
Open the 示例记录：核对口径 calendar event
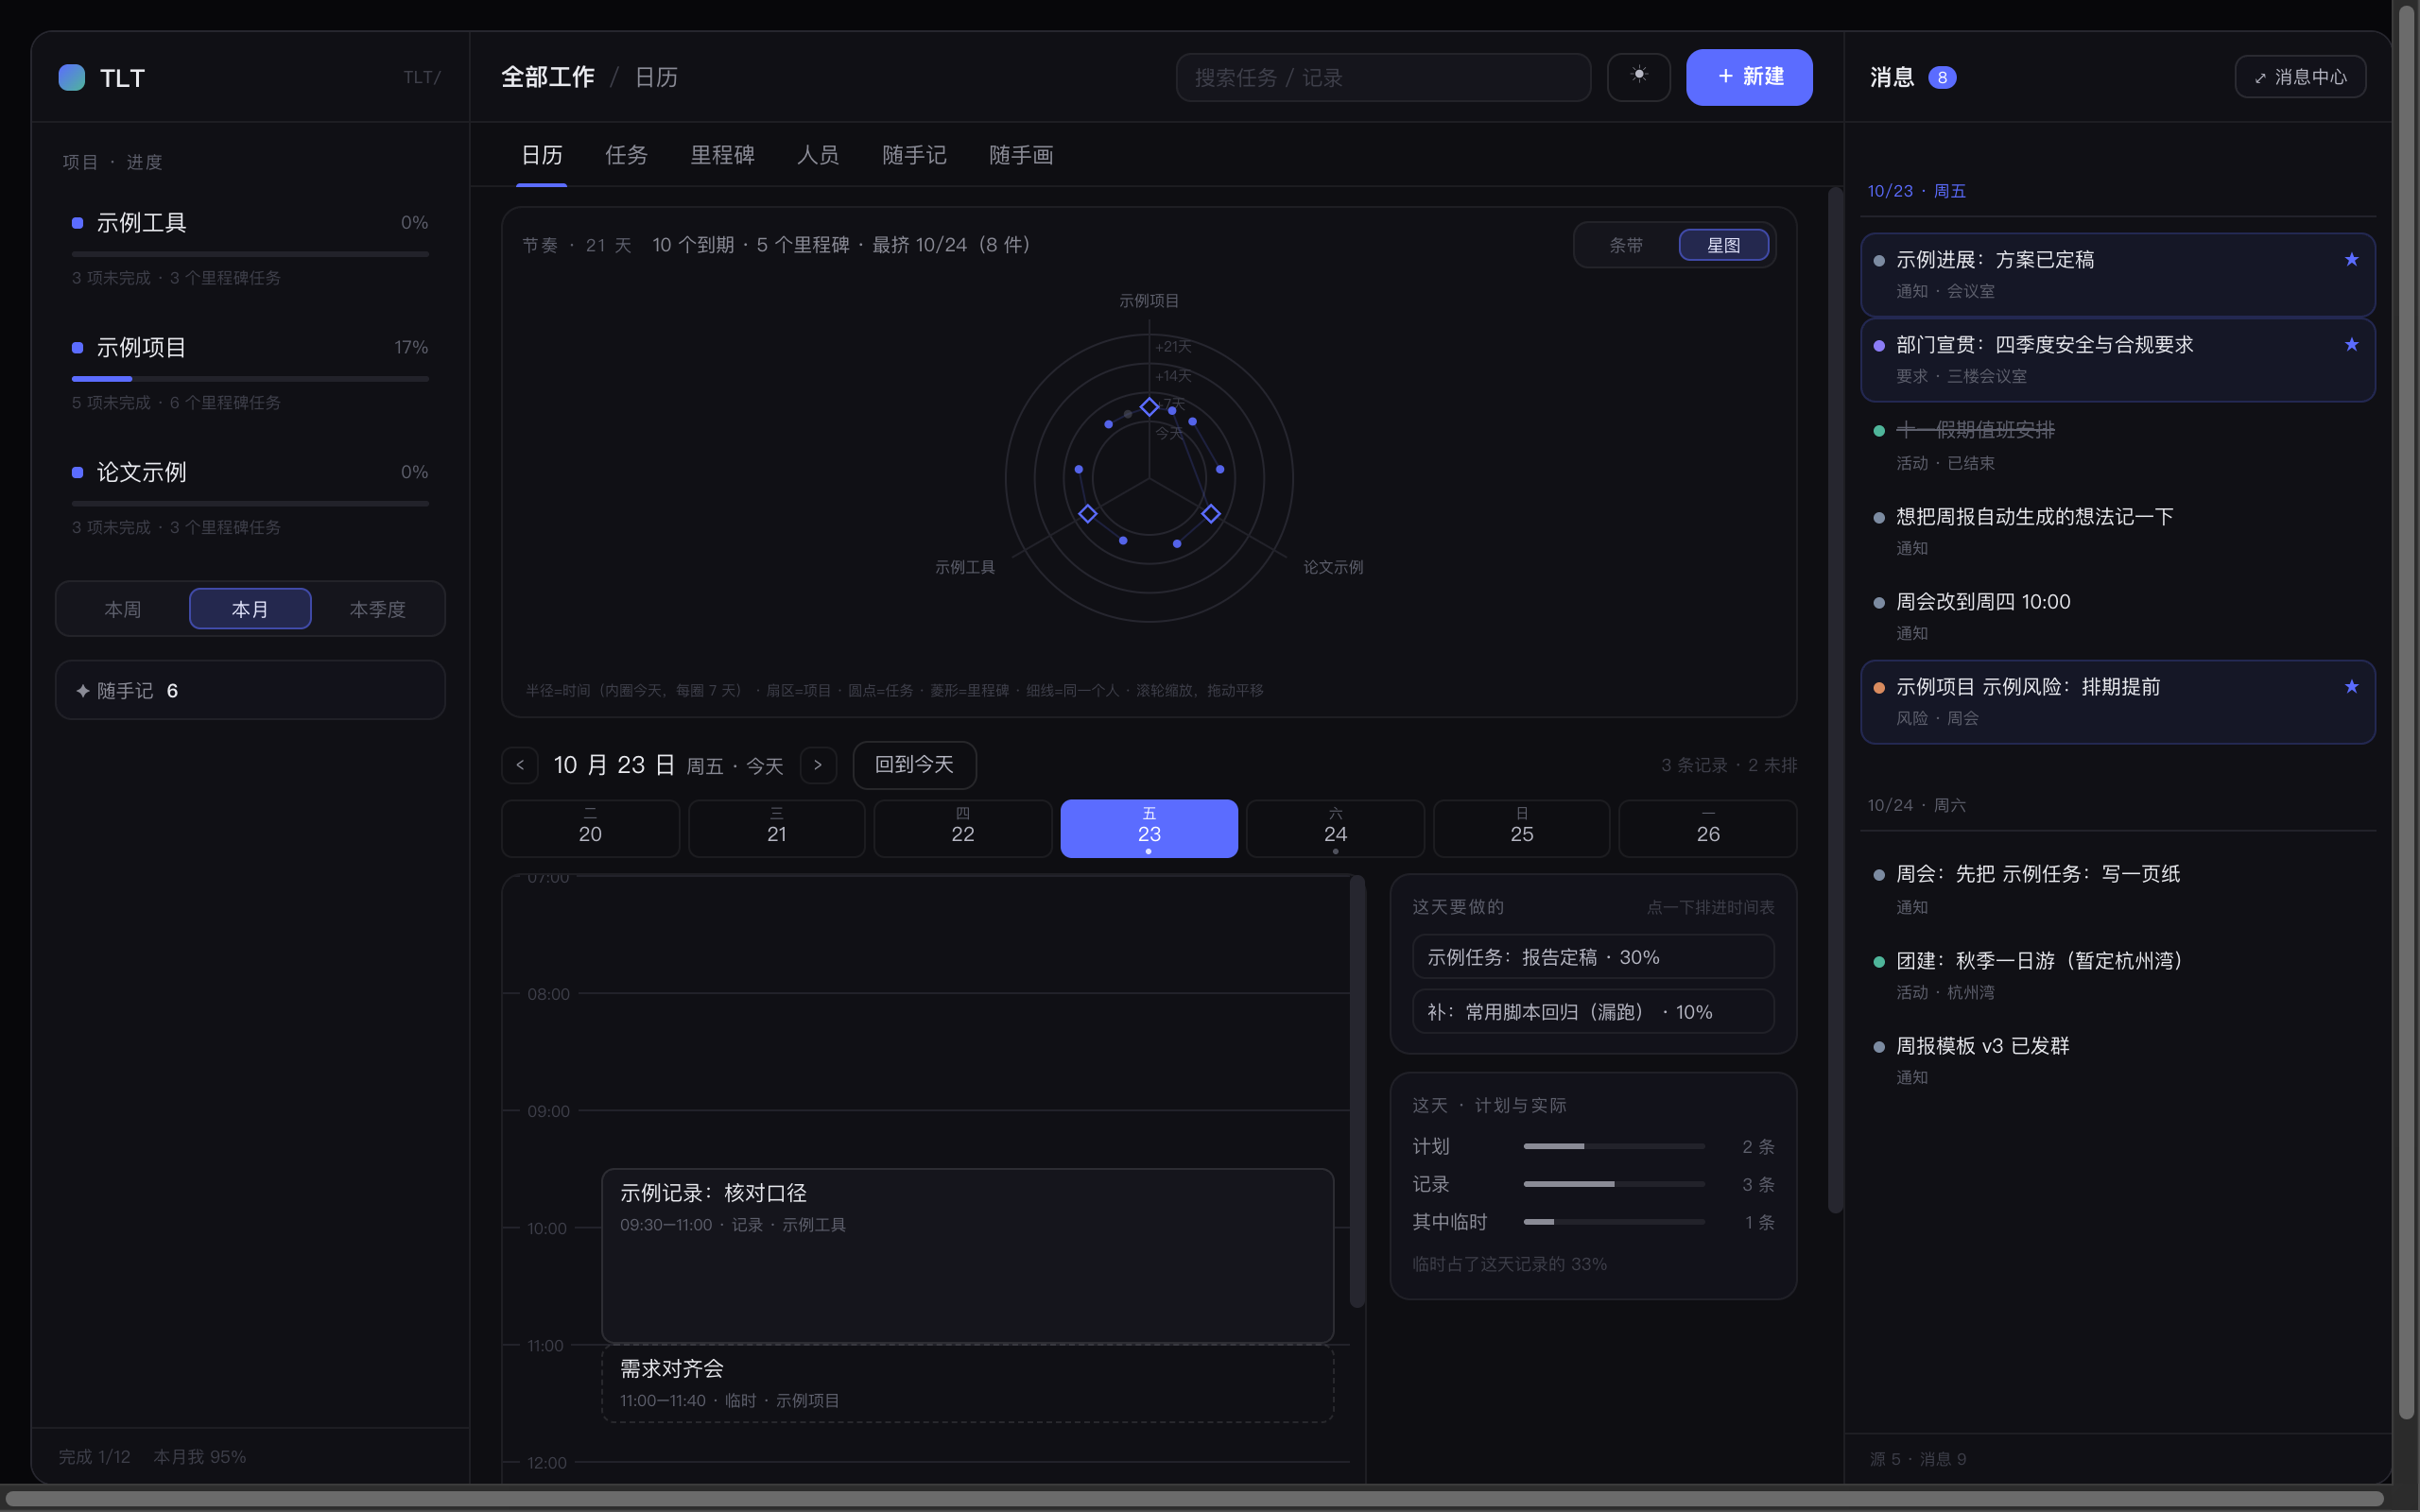[x=967, y=1255]
